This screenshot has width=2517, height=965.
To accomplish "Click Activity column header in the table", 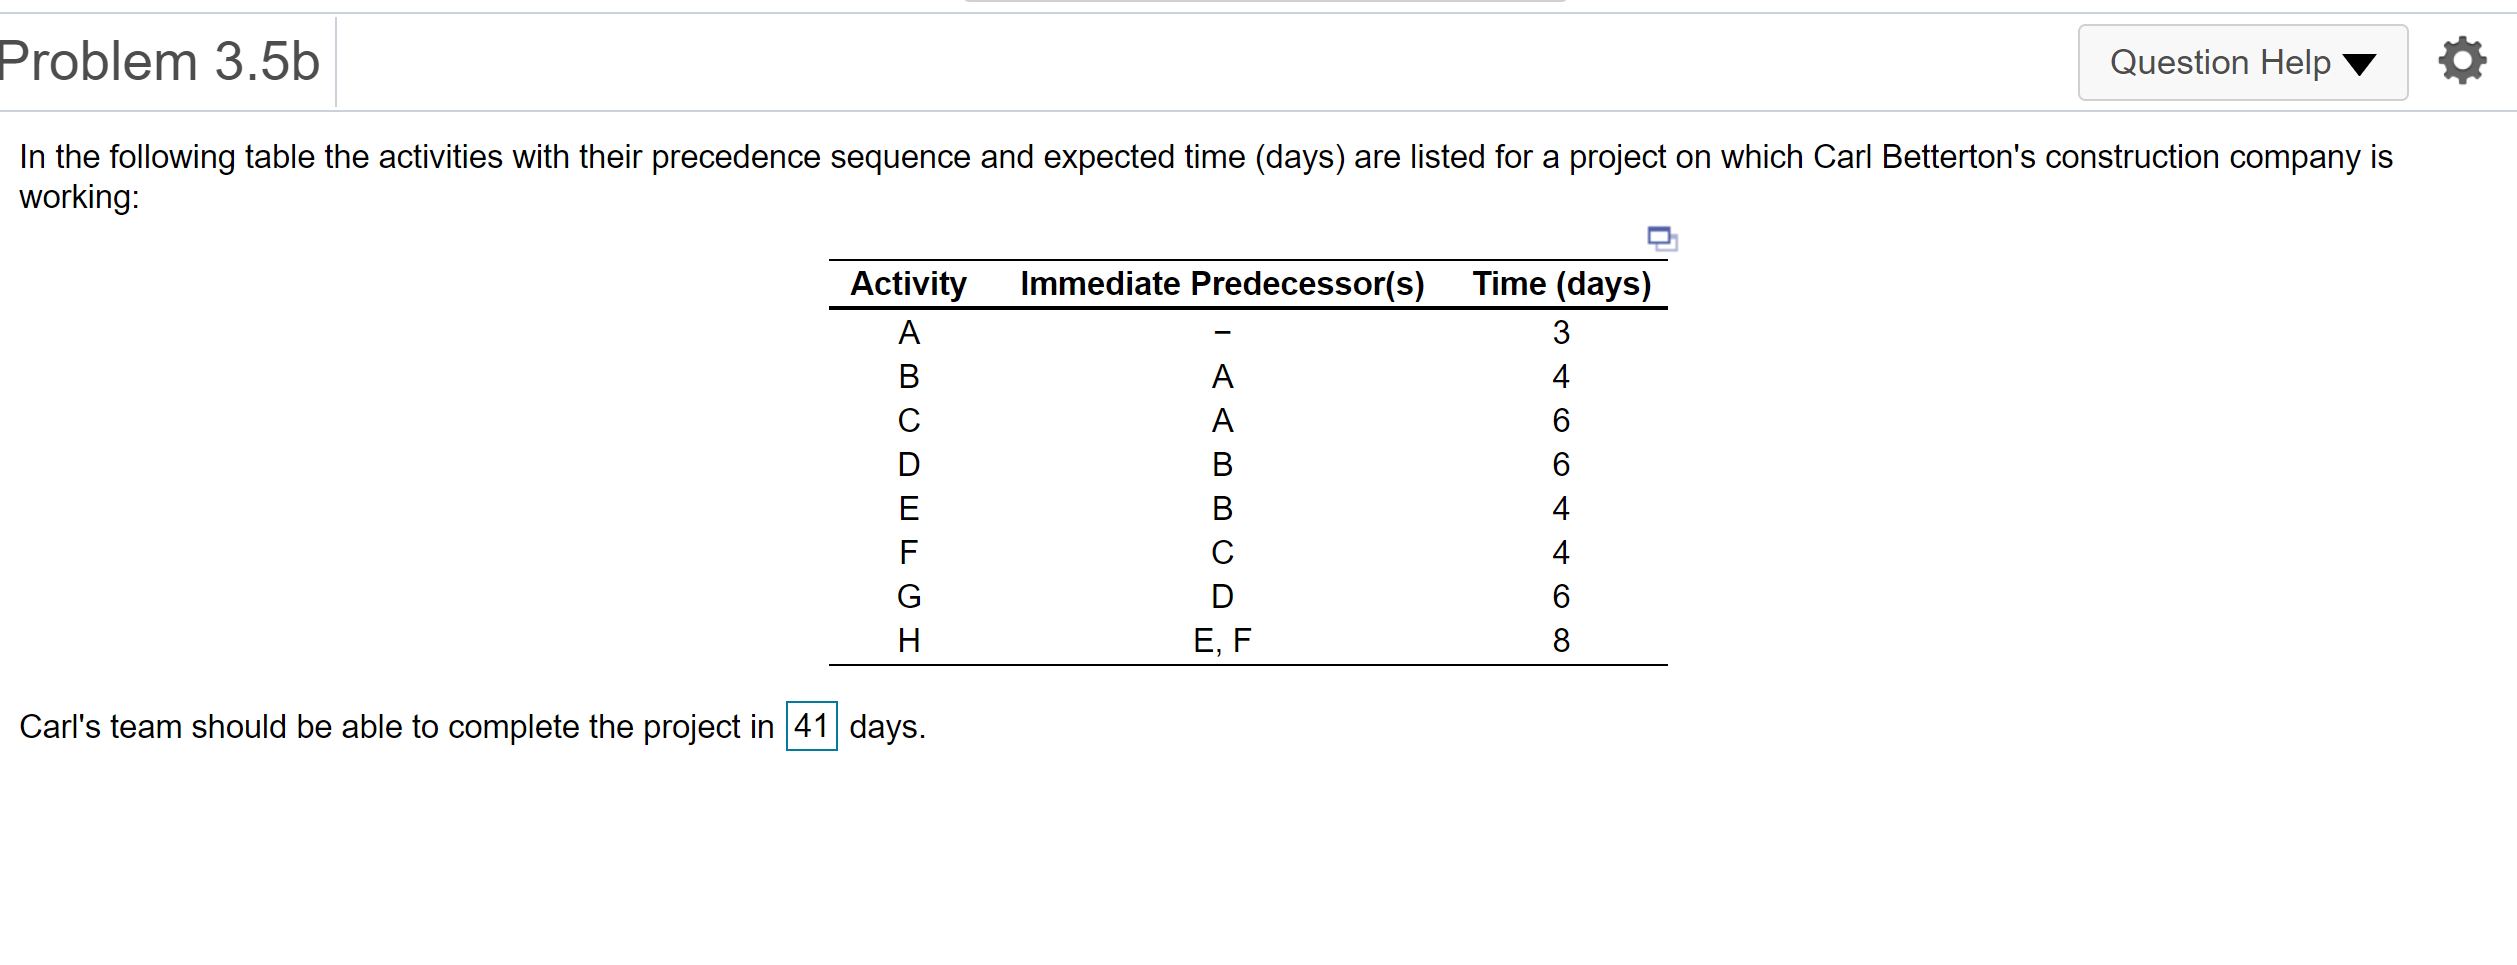I will (908, 284).
